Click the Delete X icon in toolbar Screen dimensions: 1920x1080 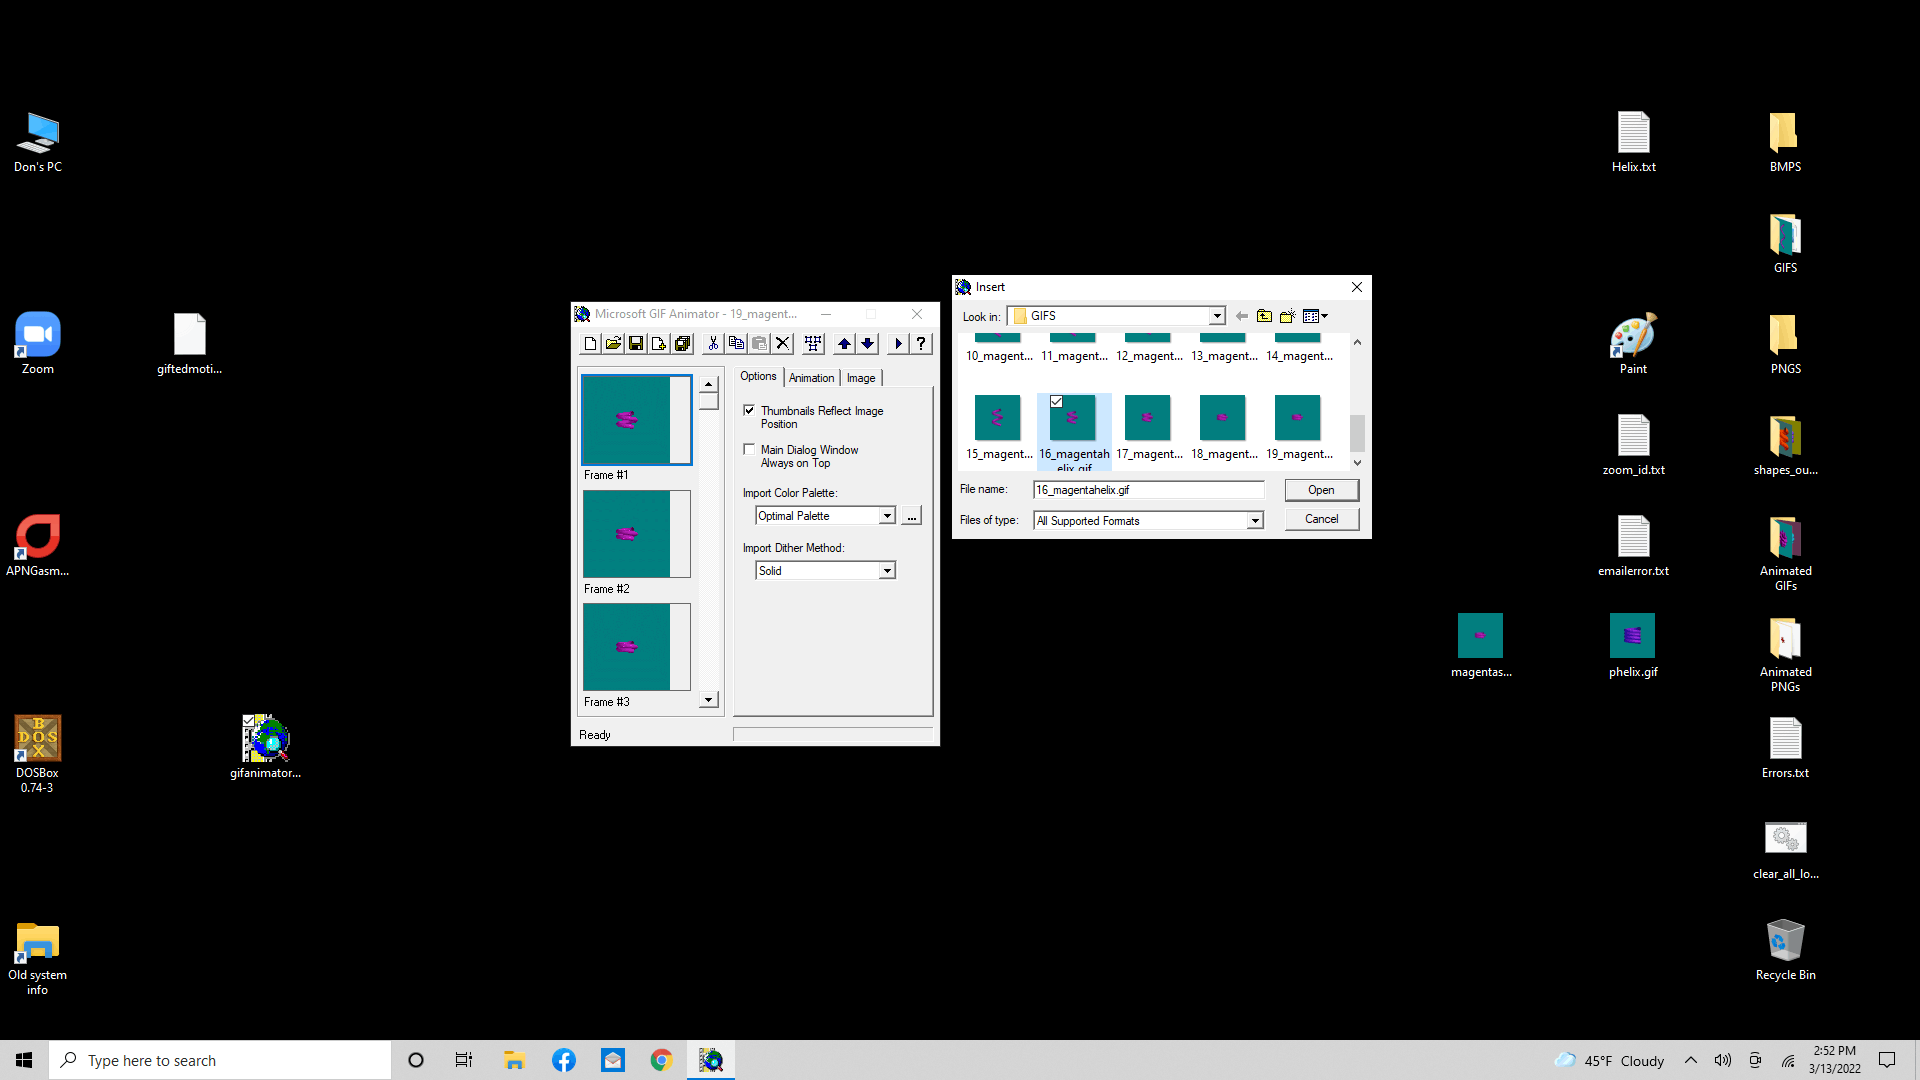pos(782,344)
